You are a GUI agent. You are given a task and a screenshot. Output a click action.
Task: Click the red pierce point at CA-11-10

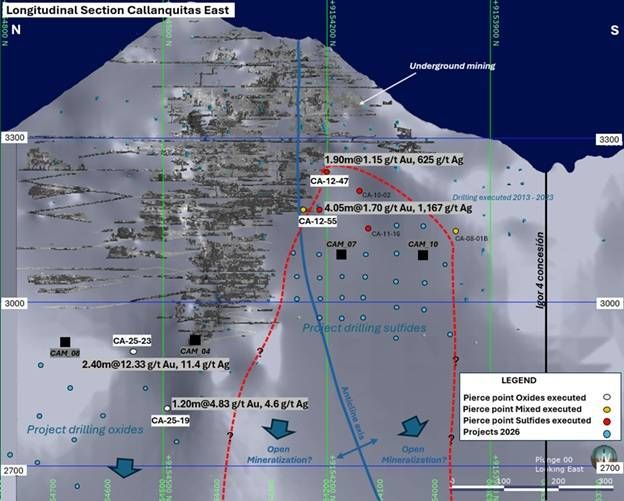tap(369, 225)
